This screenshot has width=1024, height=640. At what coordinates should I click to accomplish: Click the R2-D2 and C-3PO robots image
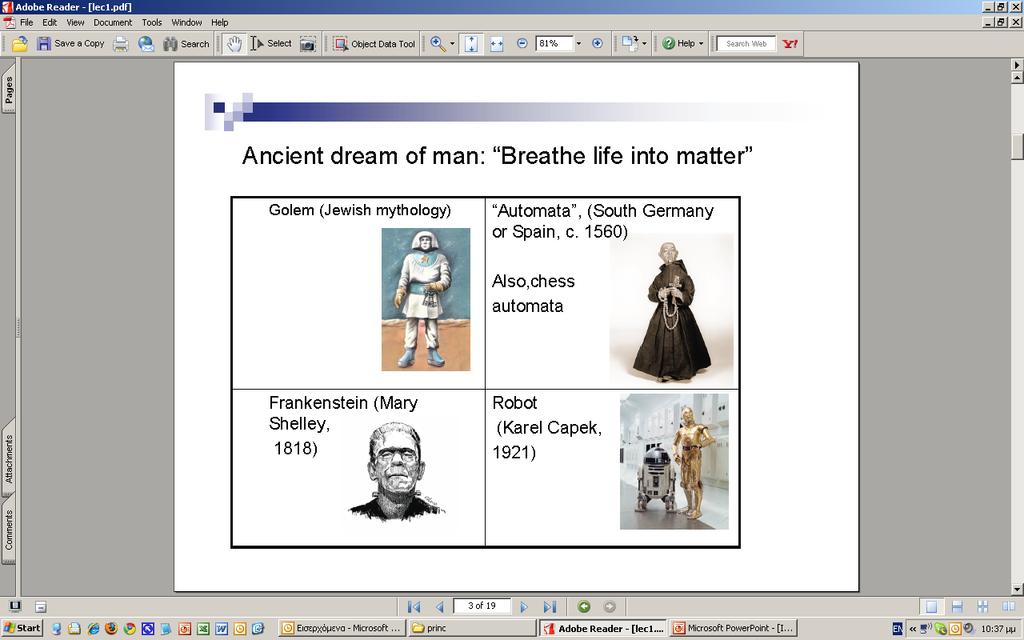point(674,461)
